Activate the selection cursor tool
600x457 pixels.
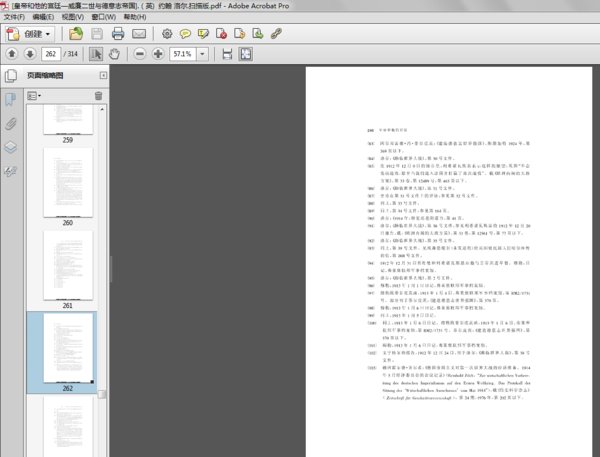[x=96, y=54]
